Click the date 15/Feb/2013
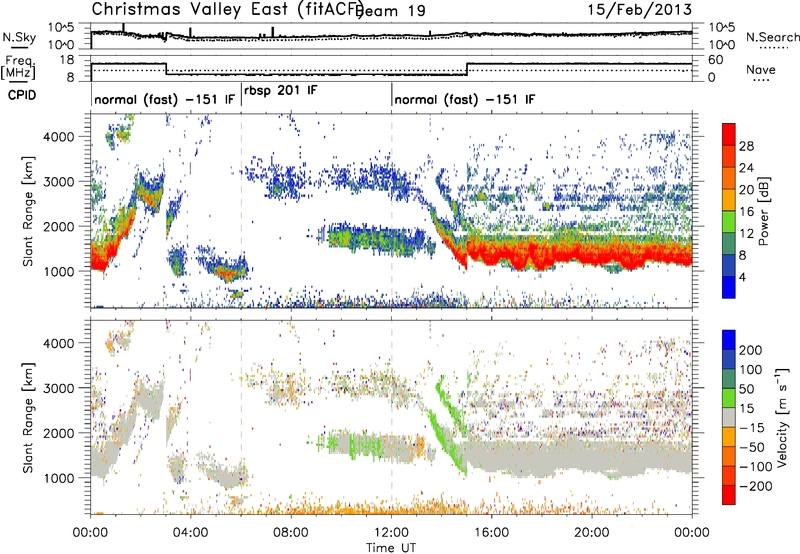Viewport: 800px width, 554px height. (x=640, y=9)
